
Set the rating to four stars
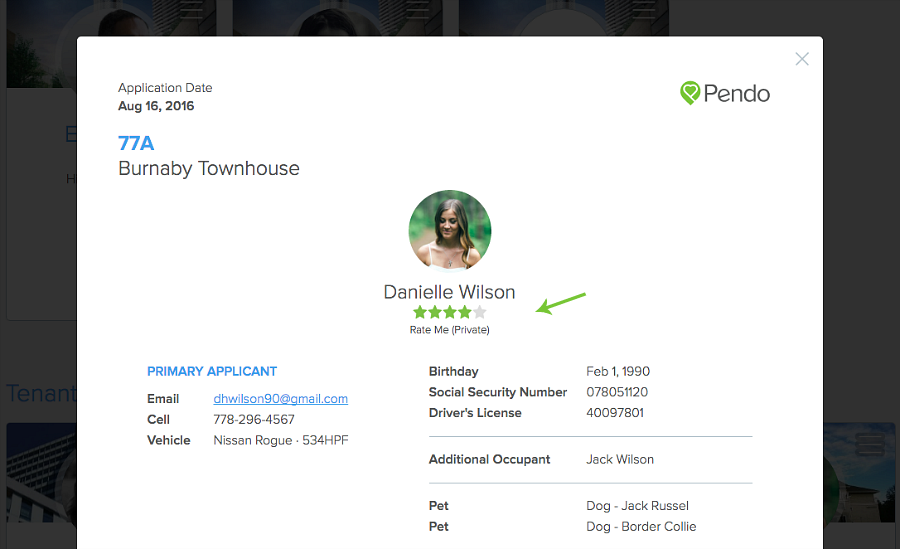point(465,312)
